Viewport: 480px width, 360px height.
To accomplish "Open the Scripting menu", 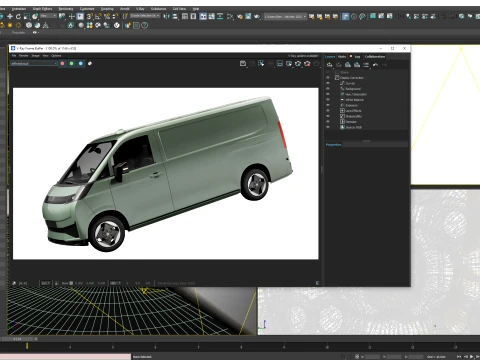I will tap(107, 9).
